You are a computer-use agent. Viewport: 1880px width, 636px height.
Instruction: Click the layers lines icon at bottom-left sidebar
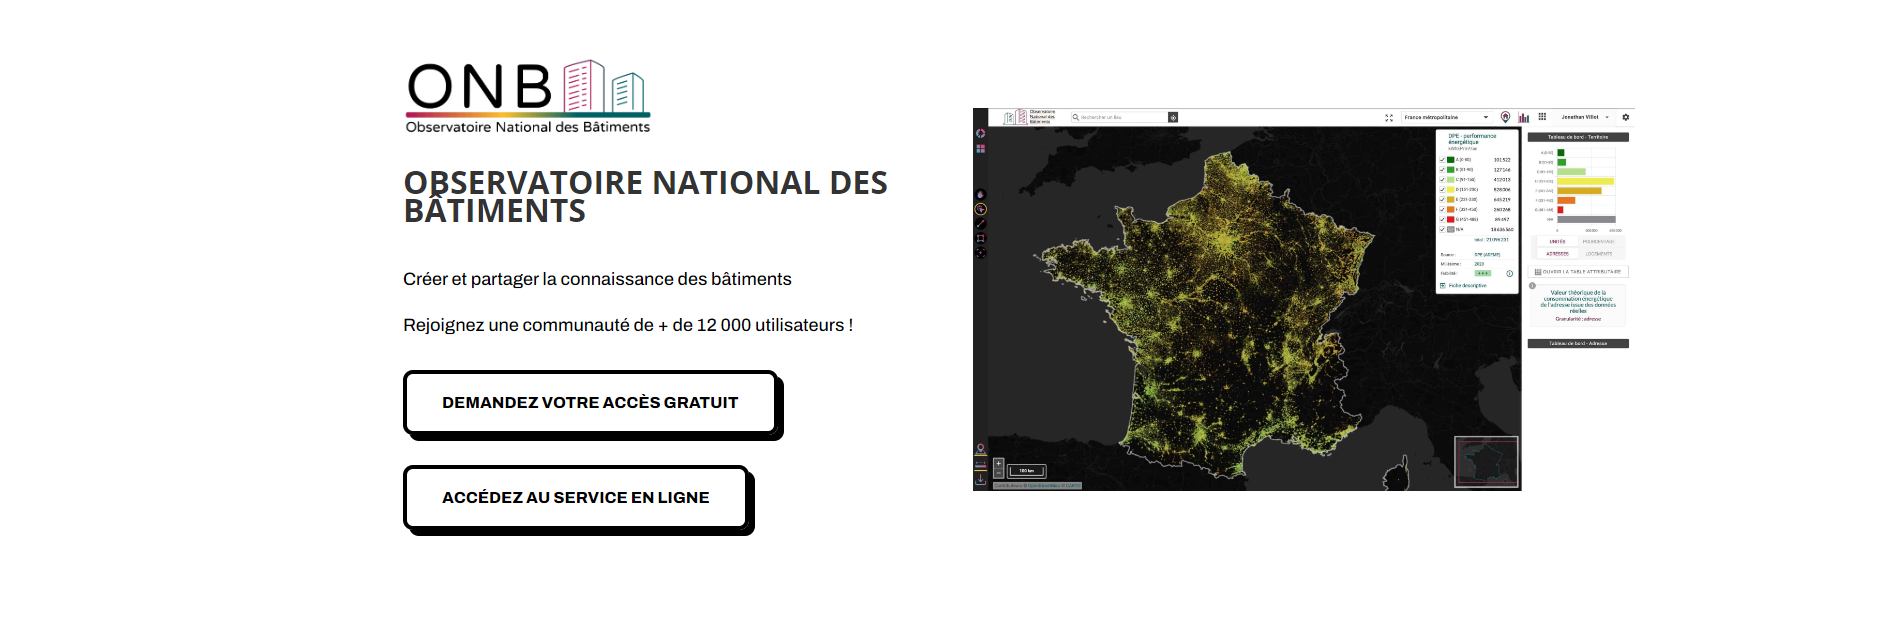[x=981, y=465]
